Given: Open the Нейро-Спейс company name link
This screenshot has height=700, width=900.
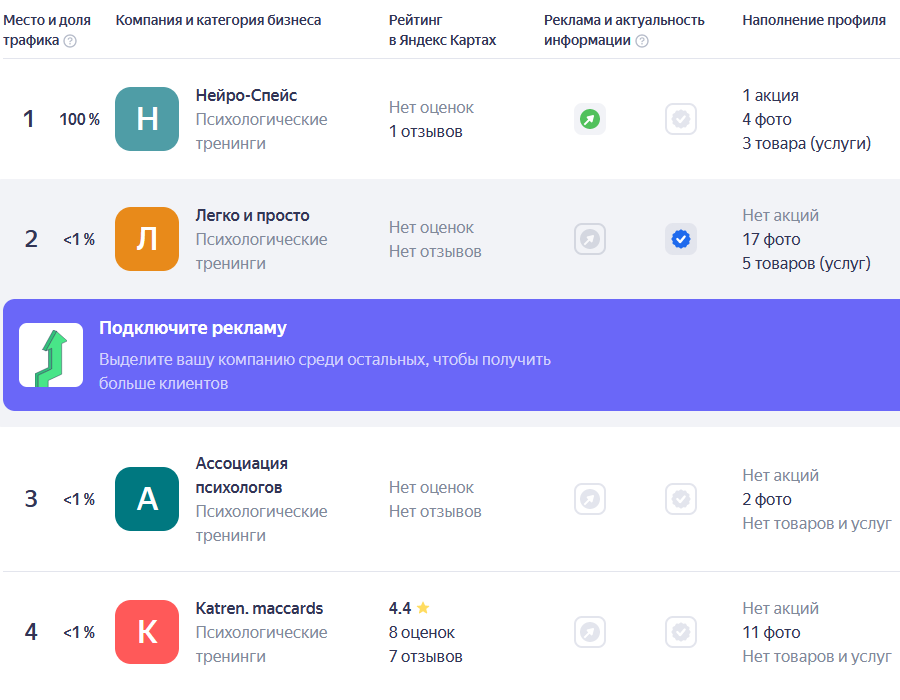Looking at the screenshot, I should point(246,95).
